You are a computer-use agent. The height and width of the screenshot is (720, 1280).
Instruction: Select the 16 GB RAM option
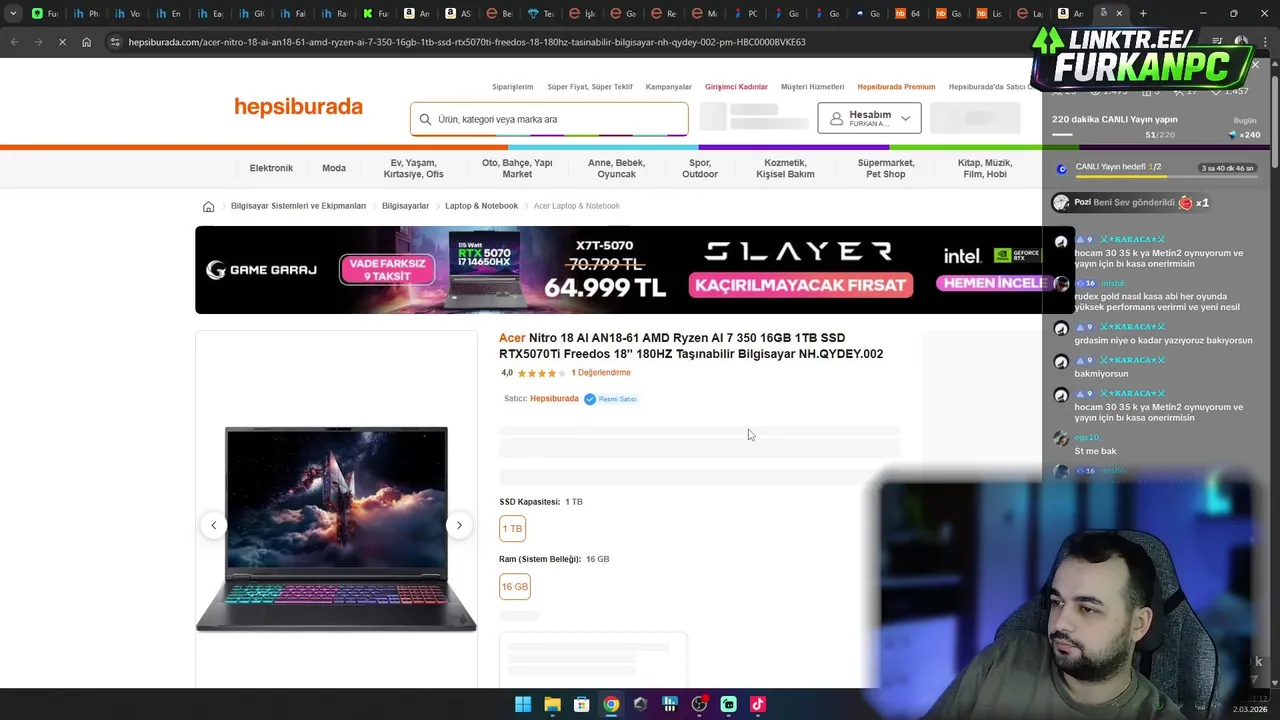(514, 586)
